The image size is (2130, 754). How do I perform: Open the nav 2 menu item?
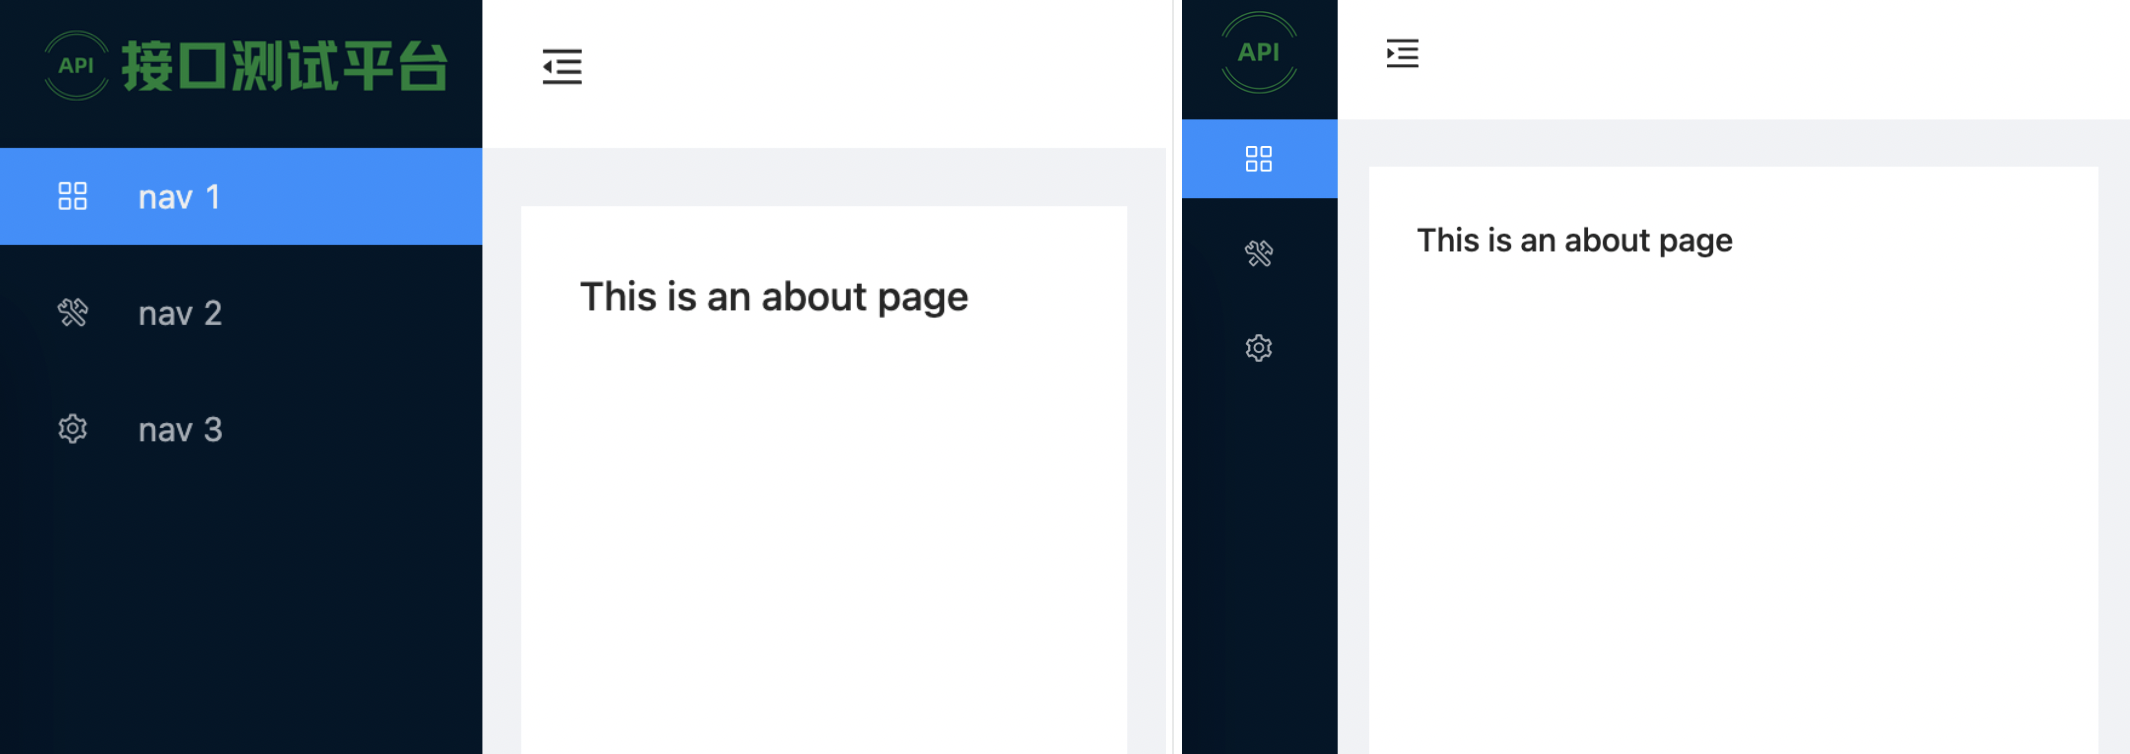point(241,313)
